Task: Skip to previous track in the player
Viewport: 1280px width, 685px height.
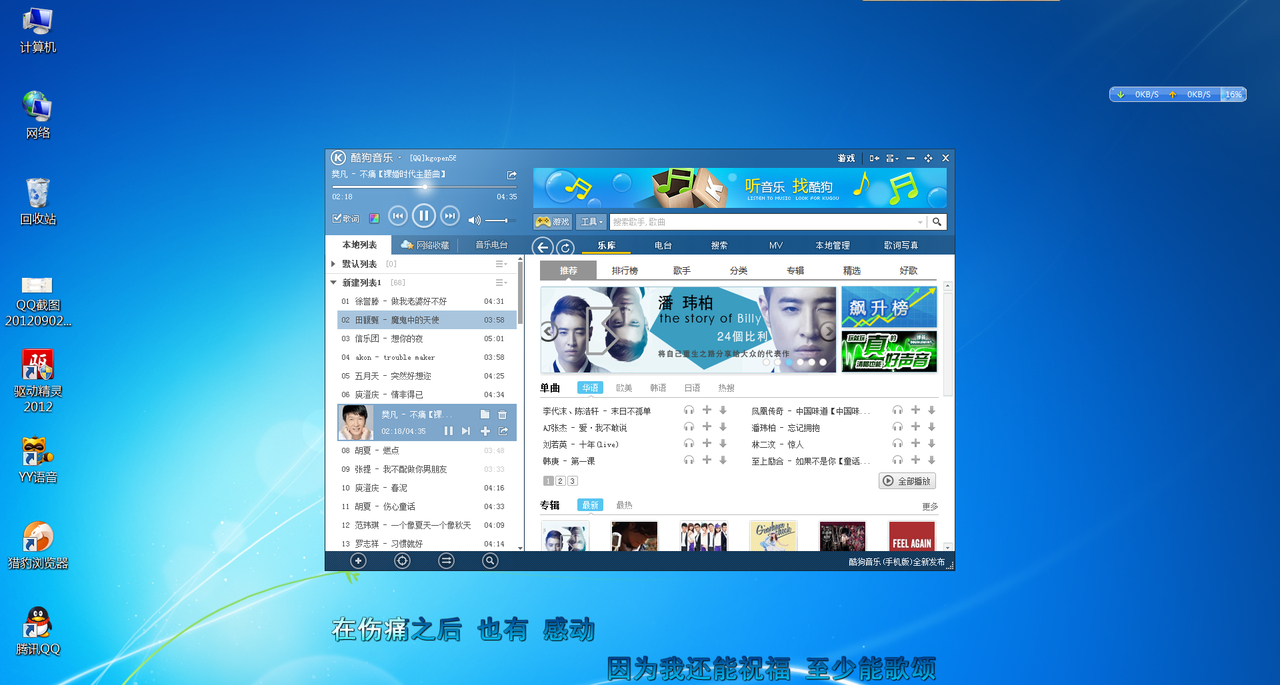Action: (398, 216)
